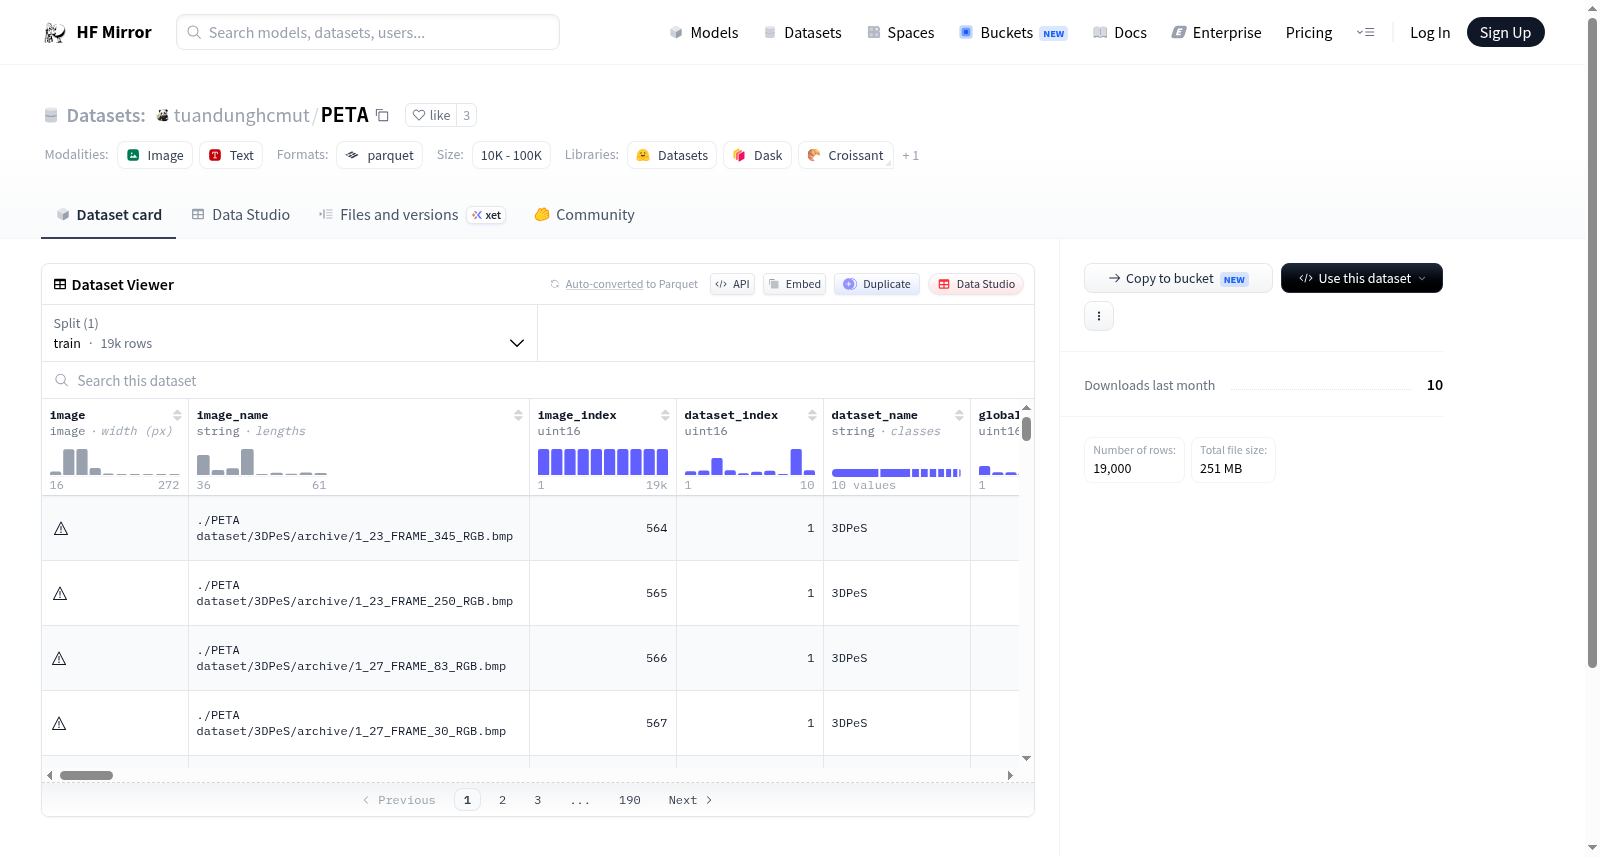The width and height of the screenshot is (1600, 857).
Task: Open the three-dot more options button
Action: [1099, 316]
